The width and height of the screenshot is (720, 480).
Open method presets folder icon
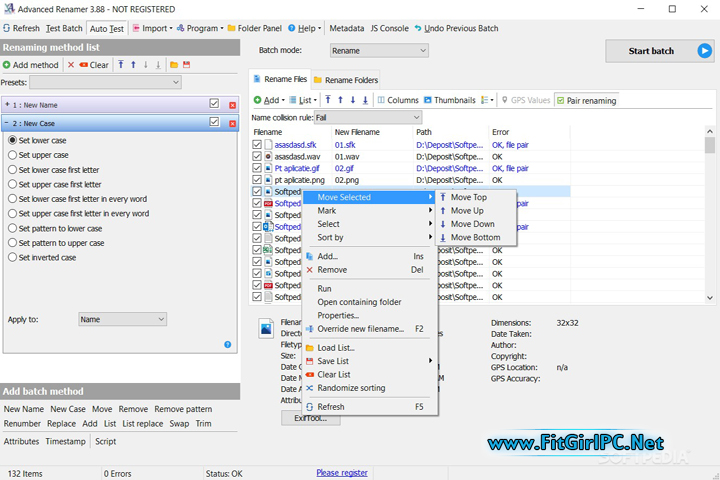[x=174, y=65]
